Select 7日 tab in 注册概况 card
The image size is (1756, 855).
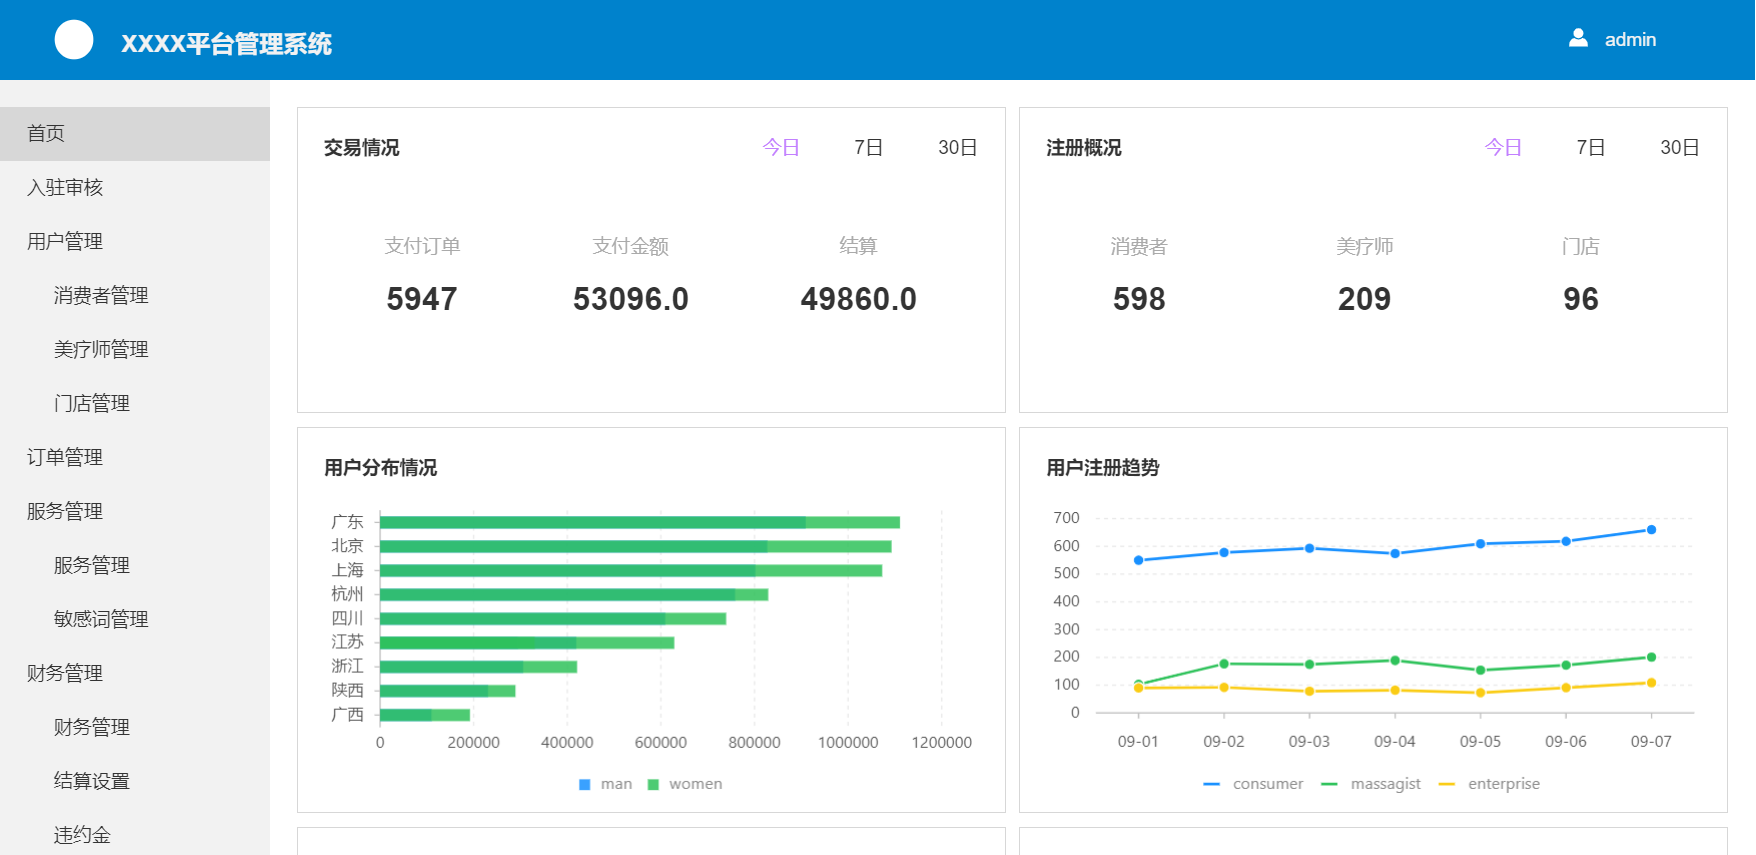point(1590,148)
